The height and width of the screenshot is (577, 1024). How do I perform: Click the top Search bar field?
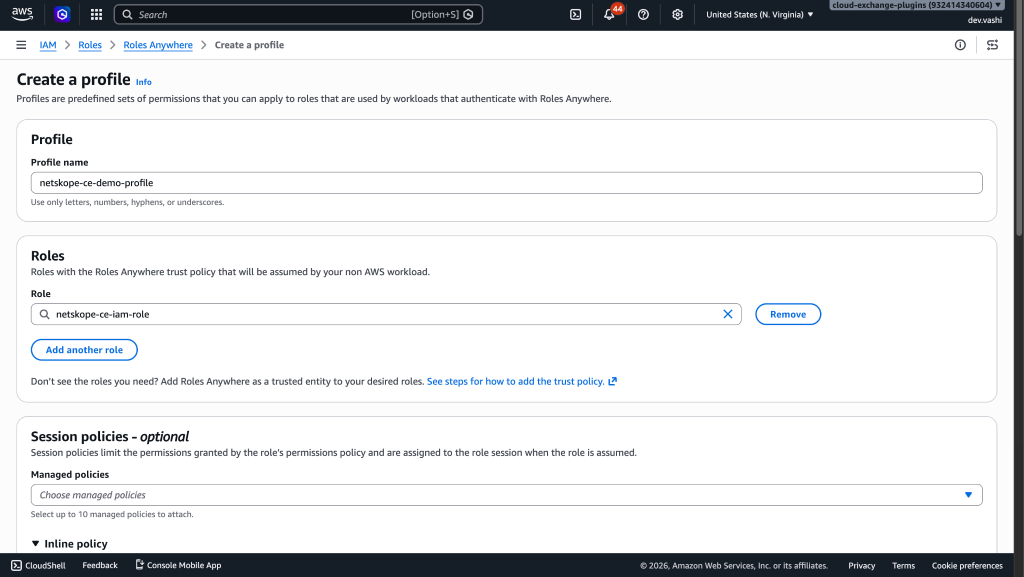298,14
